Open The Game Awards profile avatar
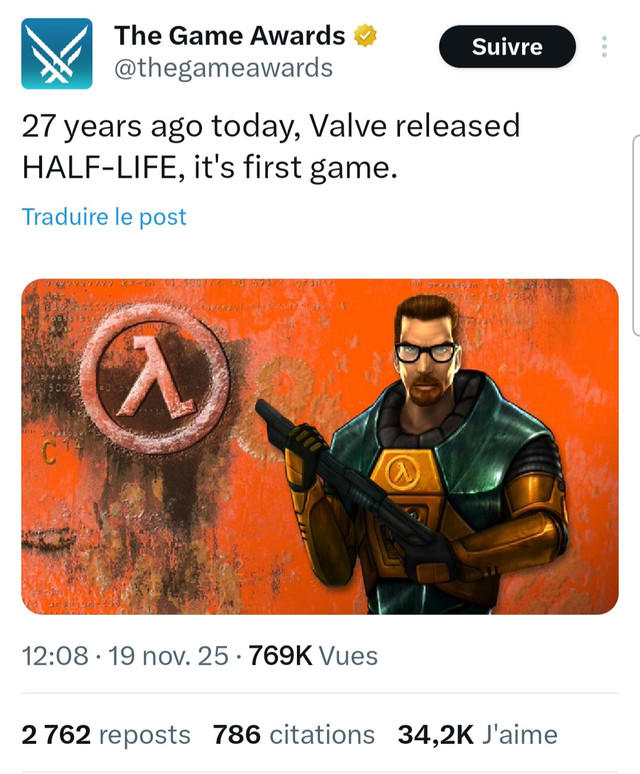 click(56, 53)
